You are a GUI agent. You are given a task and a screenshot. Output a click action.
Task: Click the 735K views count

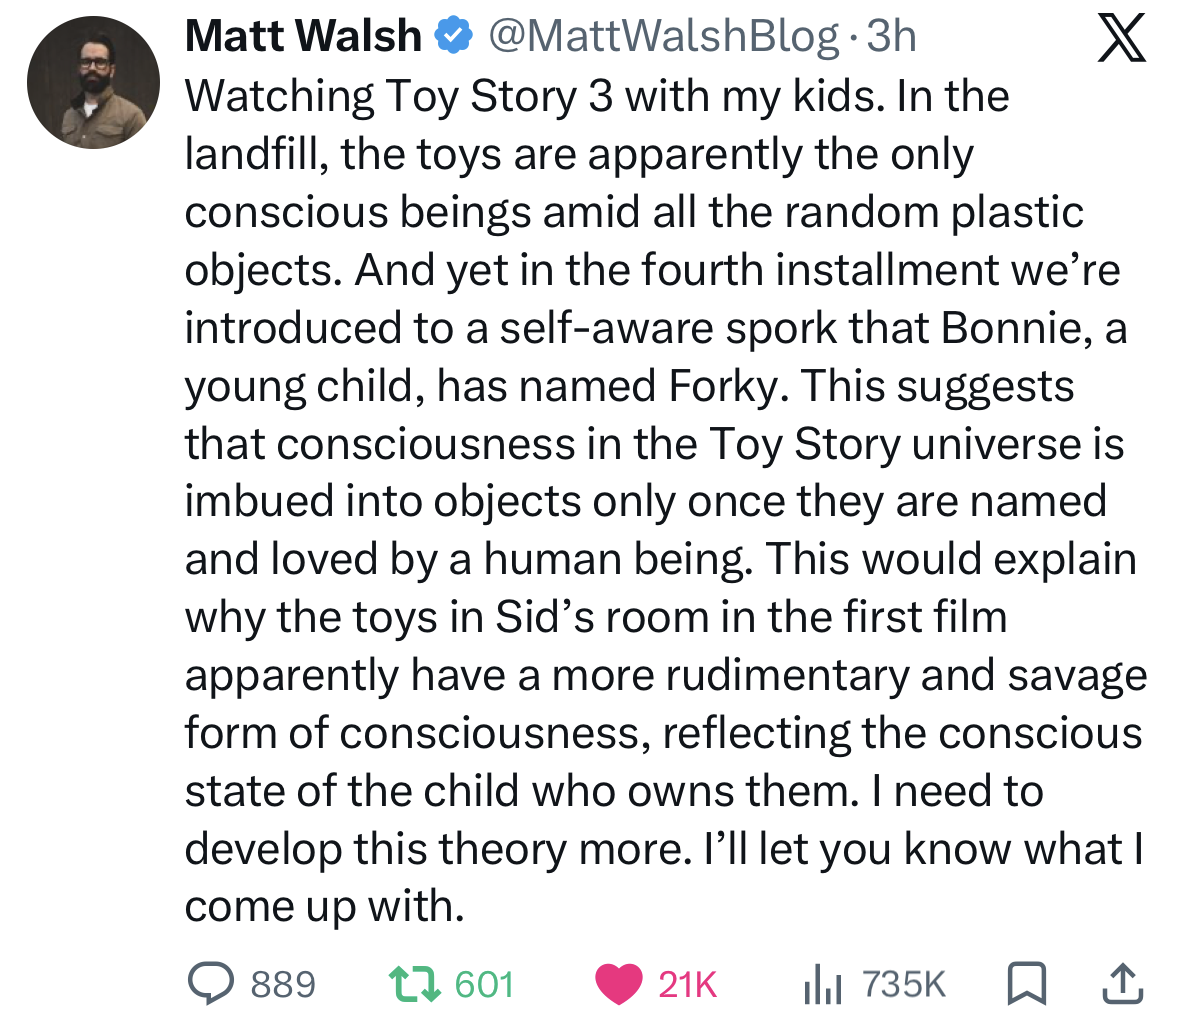pyautogui.click(x=904, y=984)
